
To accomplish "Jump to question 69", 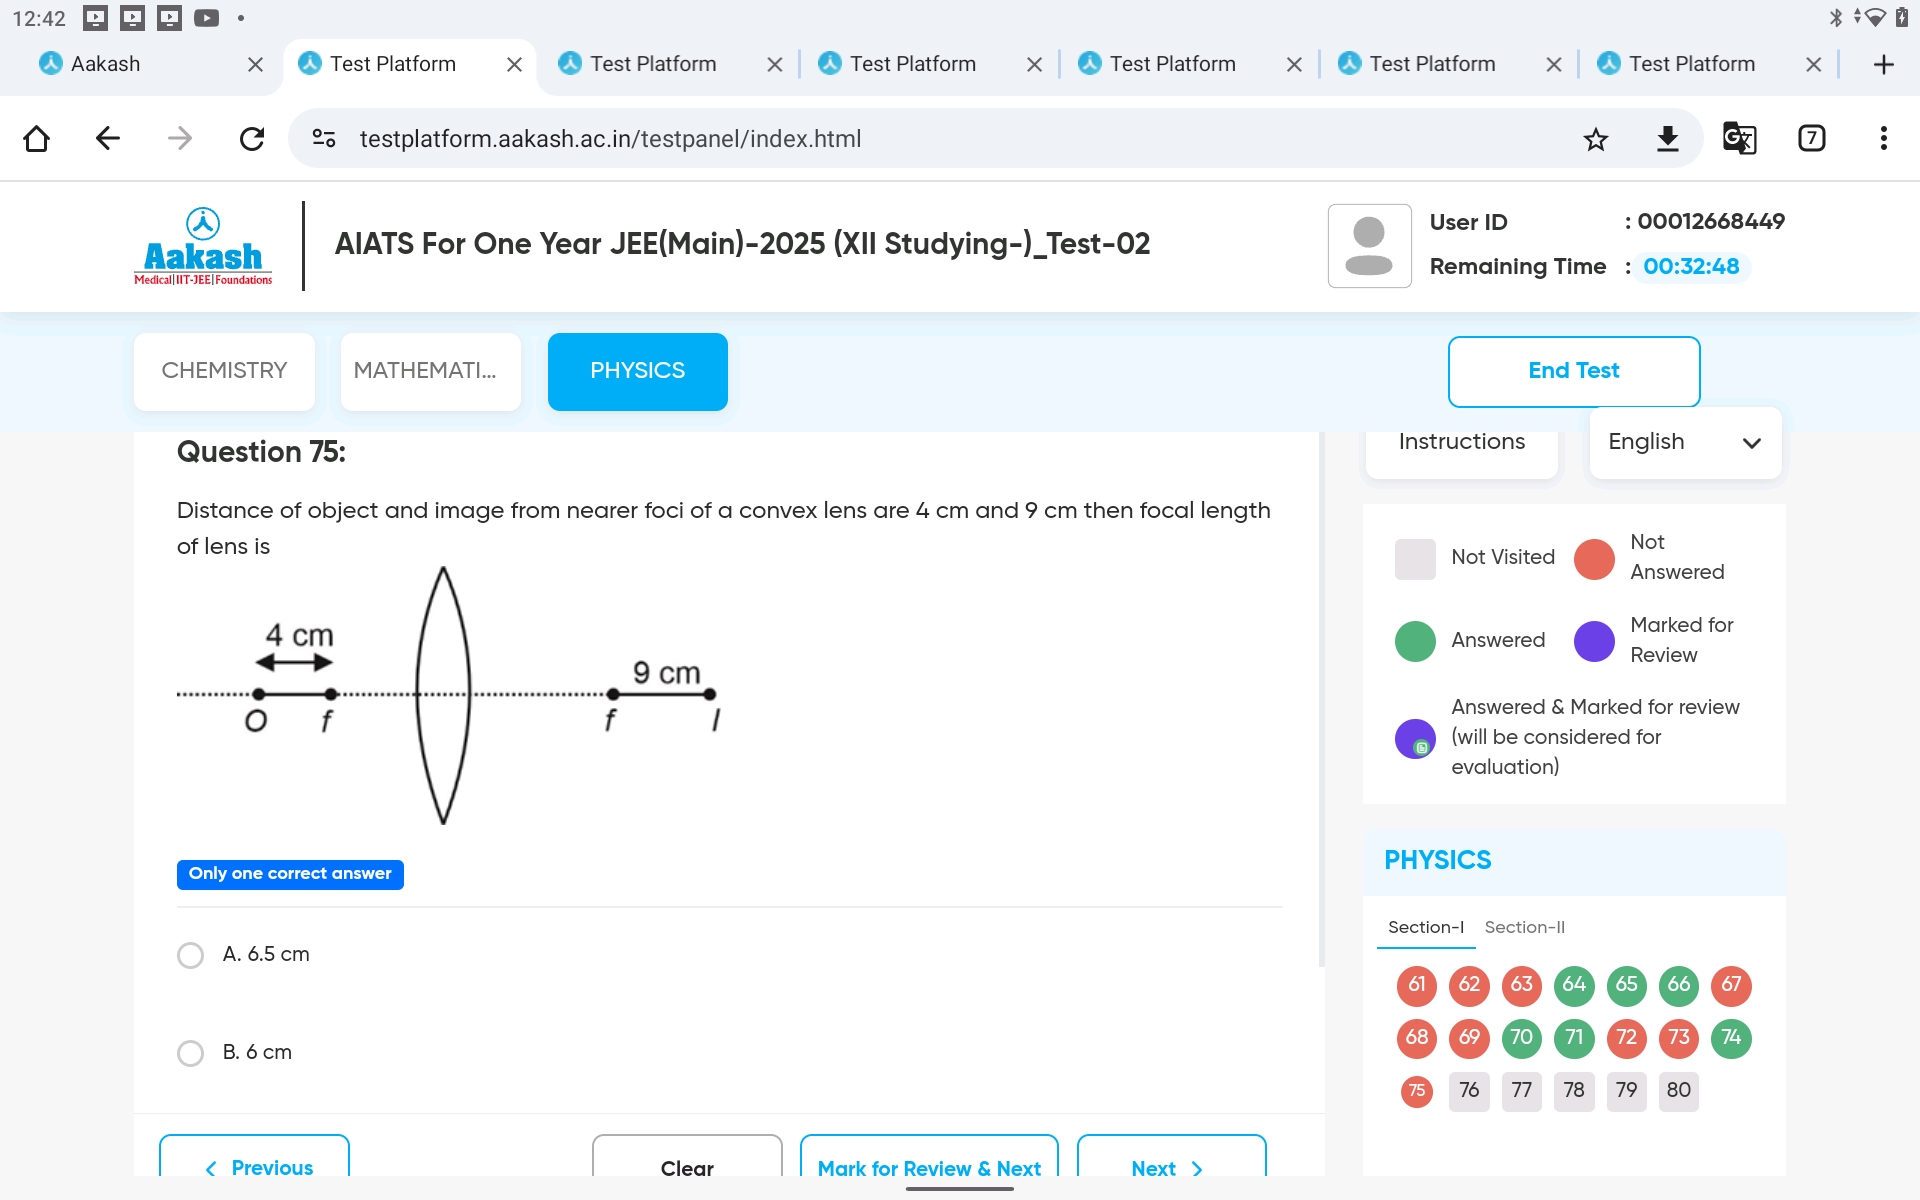I will click(1469, 1038).
